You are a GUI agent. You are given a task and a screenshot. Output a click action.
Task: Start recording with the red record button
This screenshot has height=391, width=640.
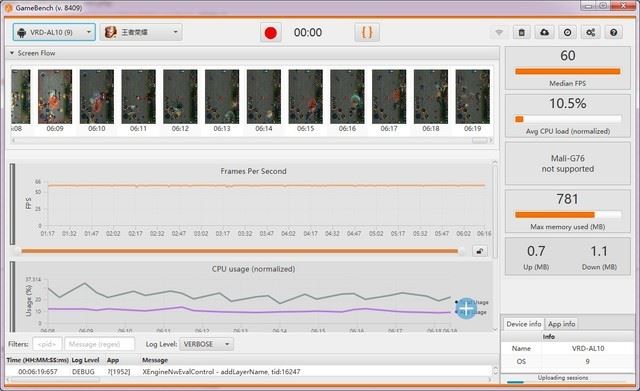(271, 33)
